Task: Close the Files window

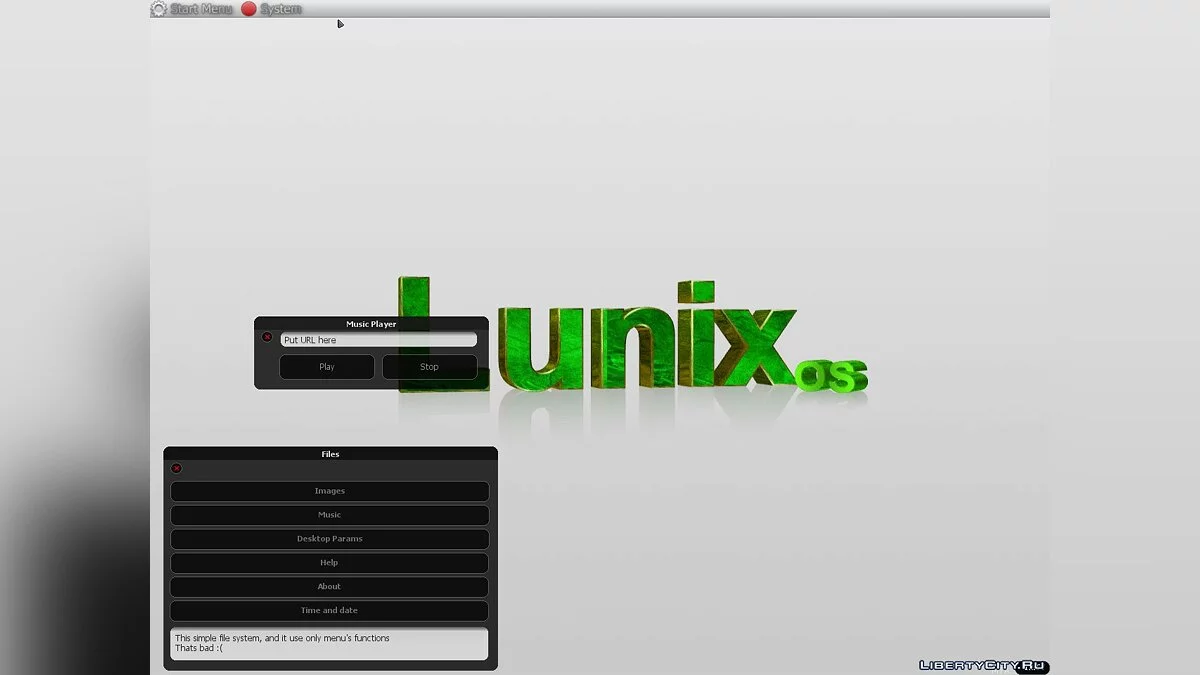Action: click(177, 468)
